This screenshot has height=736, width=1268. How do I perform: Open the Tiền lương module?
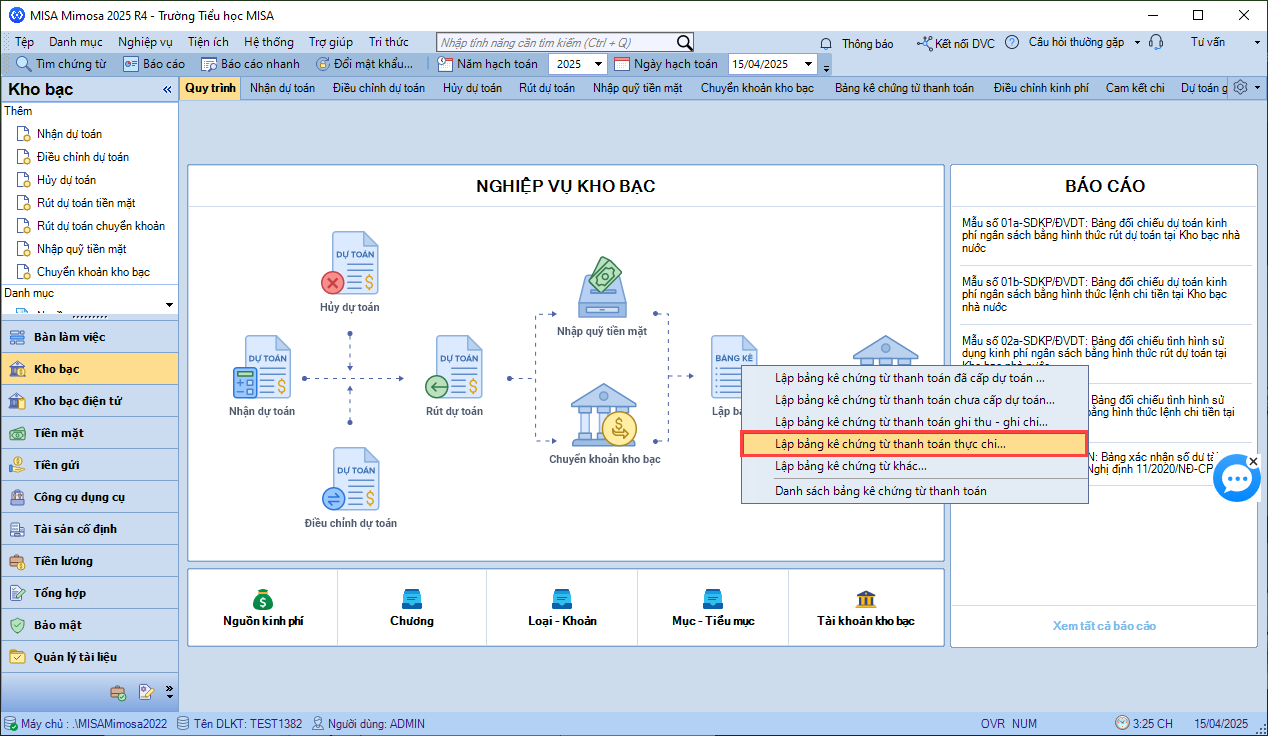pyautogui.click(x=89, y=561)
